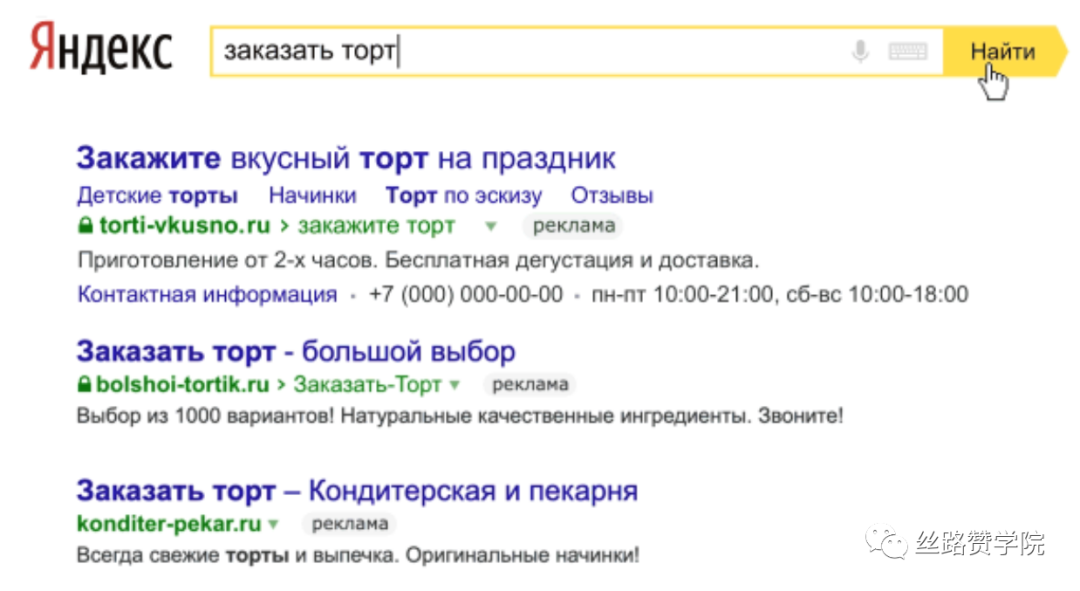The image size is (1080, 591).
Task: Open the Контактная информация link
Action: coord(207,295)
